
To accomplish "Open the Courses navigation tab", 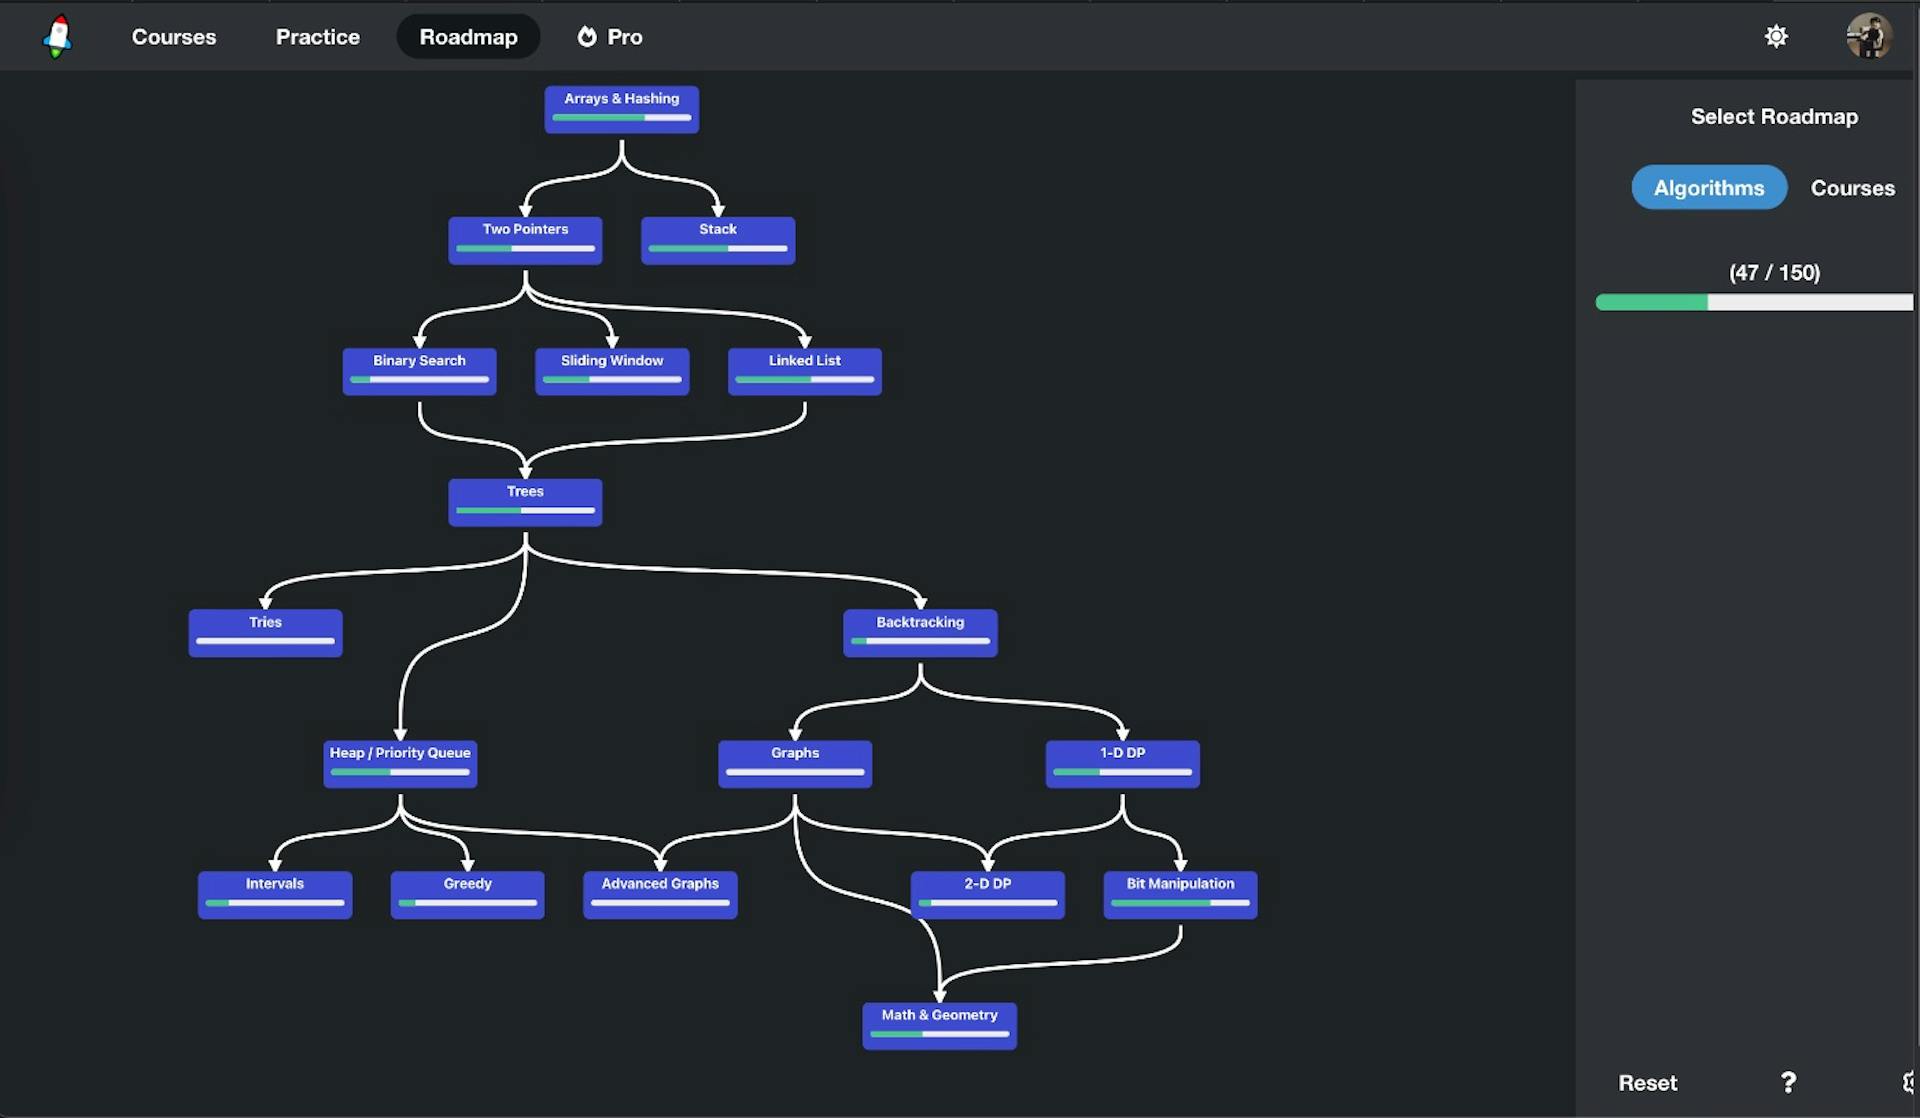I will tap(174, 36).
